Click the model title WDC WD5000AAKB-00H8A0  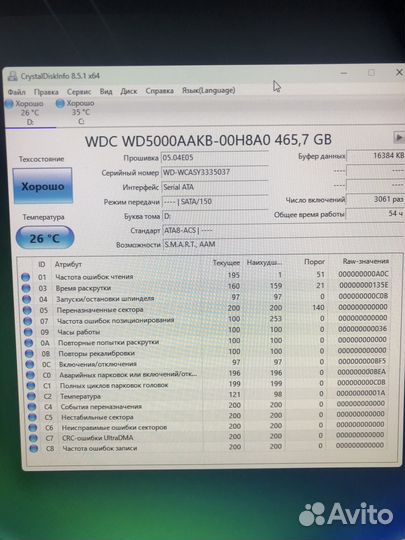[x=177, y=141]
